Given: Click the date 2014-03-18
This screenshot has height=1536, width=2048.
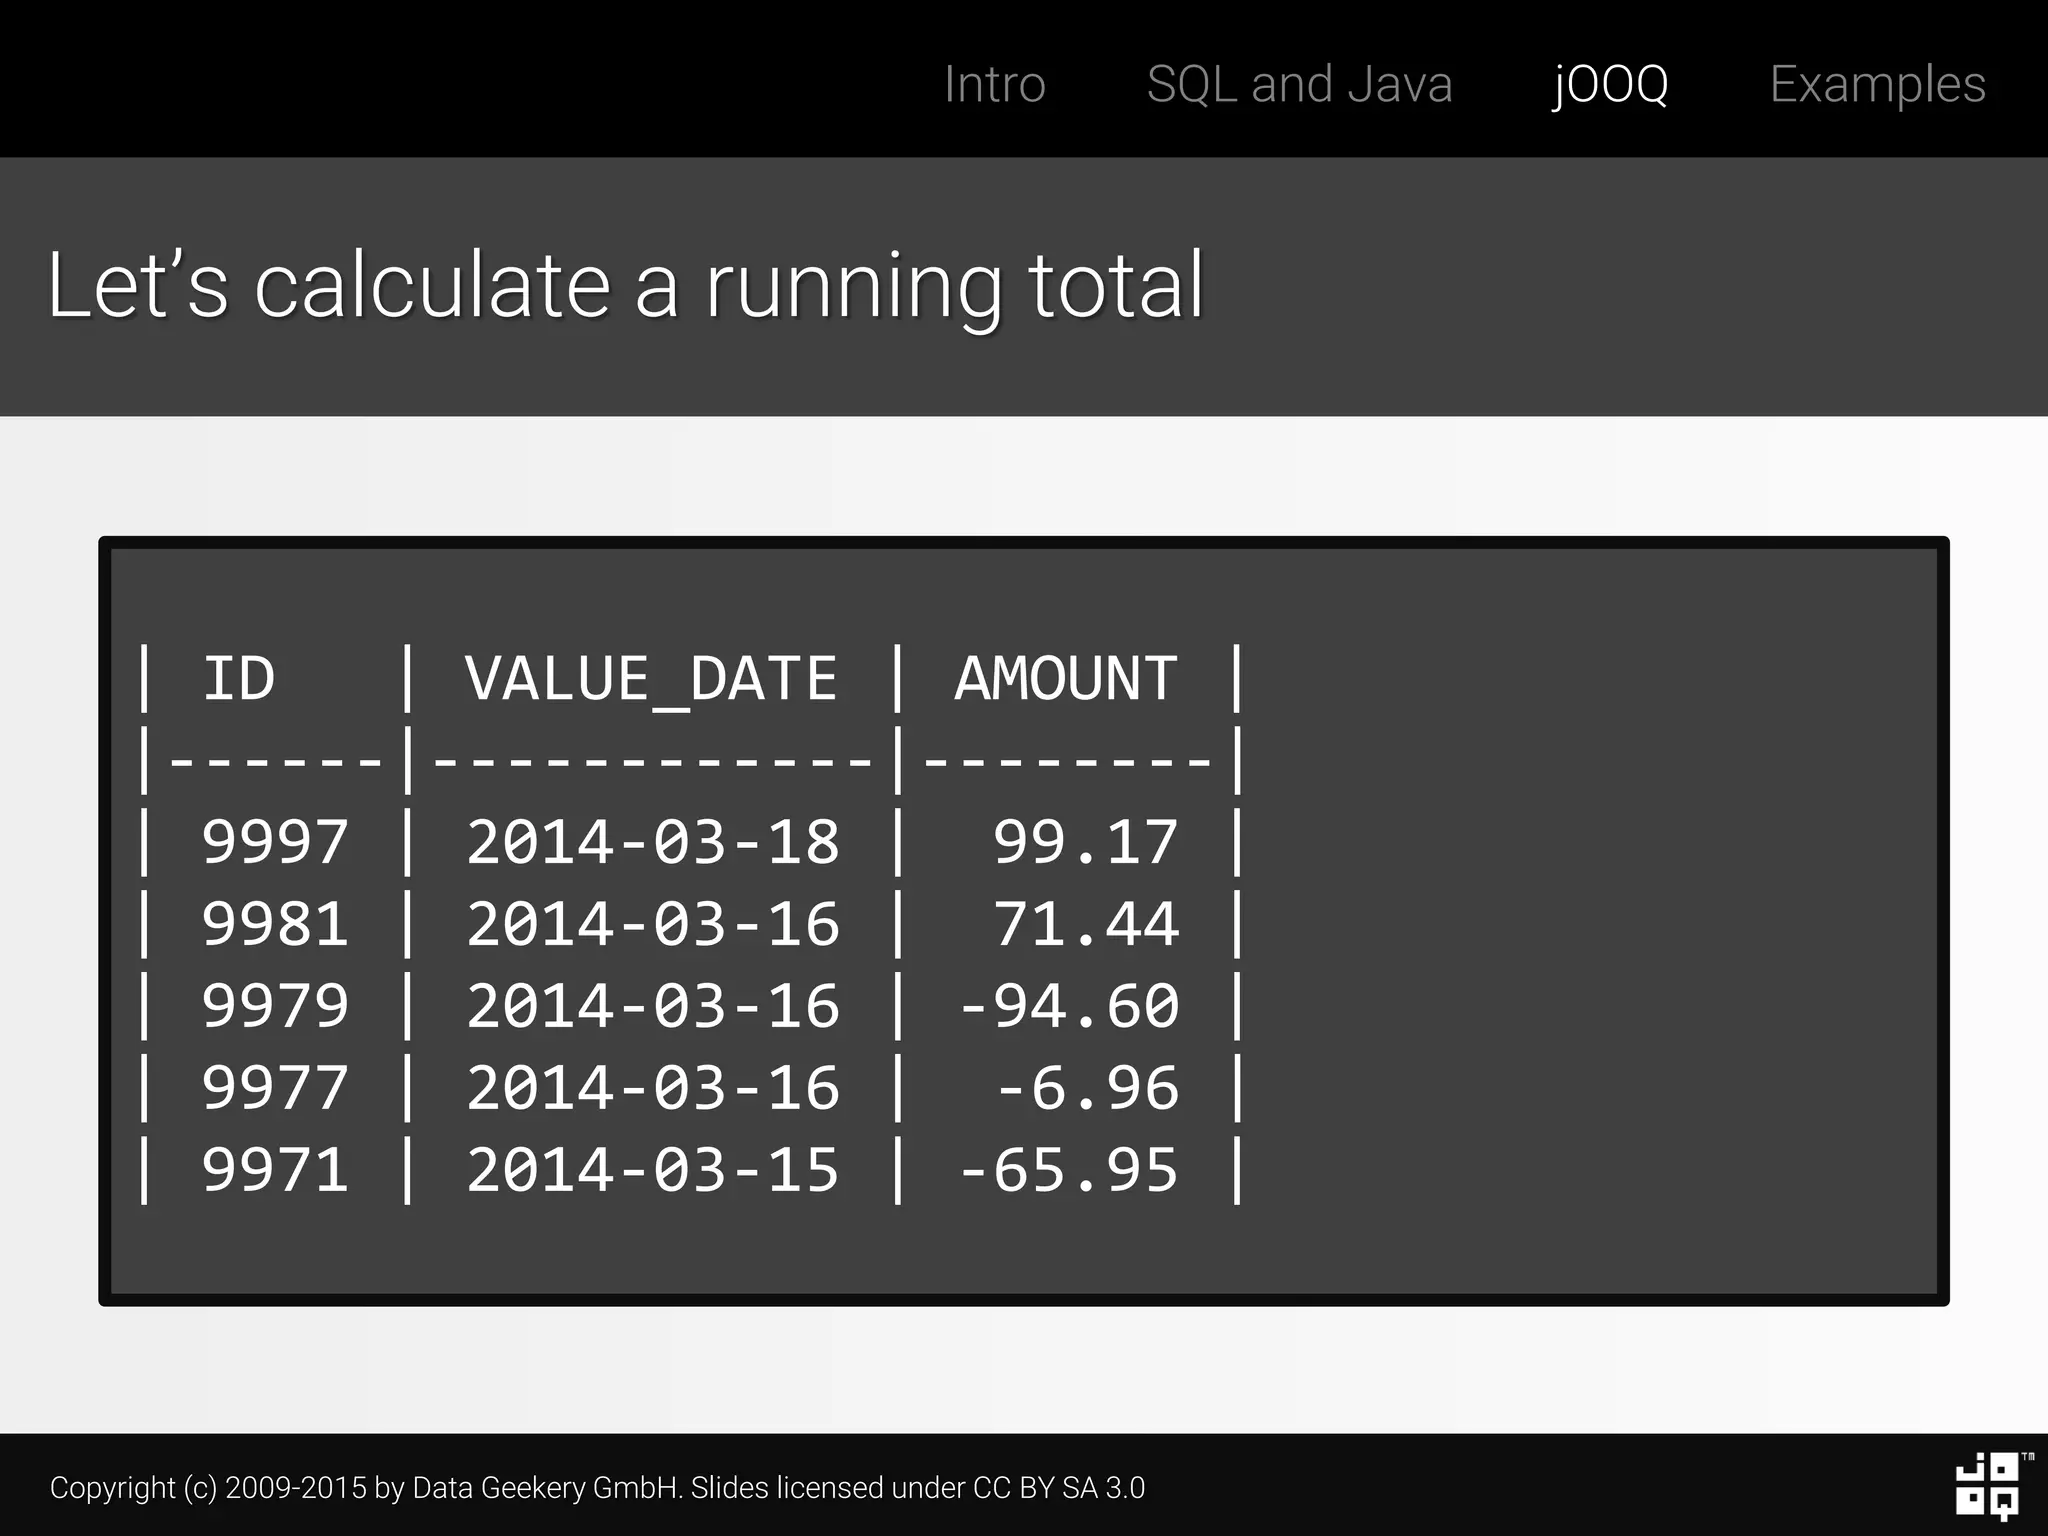Looking at the screenshot, I should (x=652, y=842).
